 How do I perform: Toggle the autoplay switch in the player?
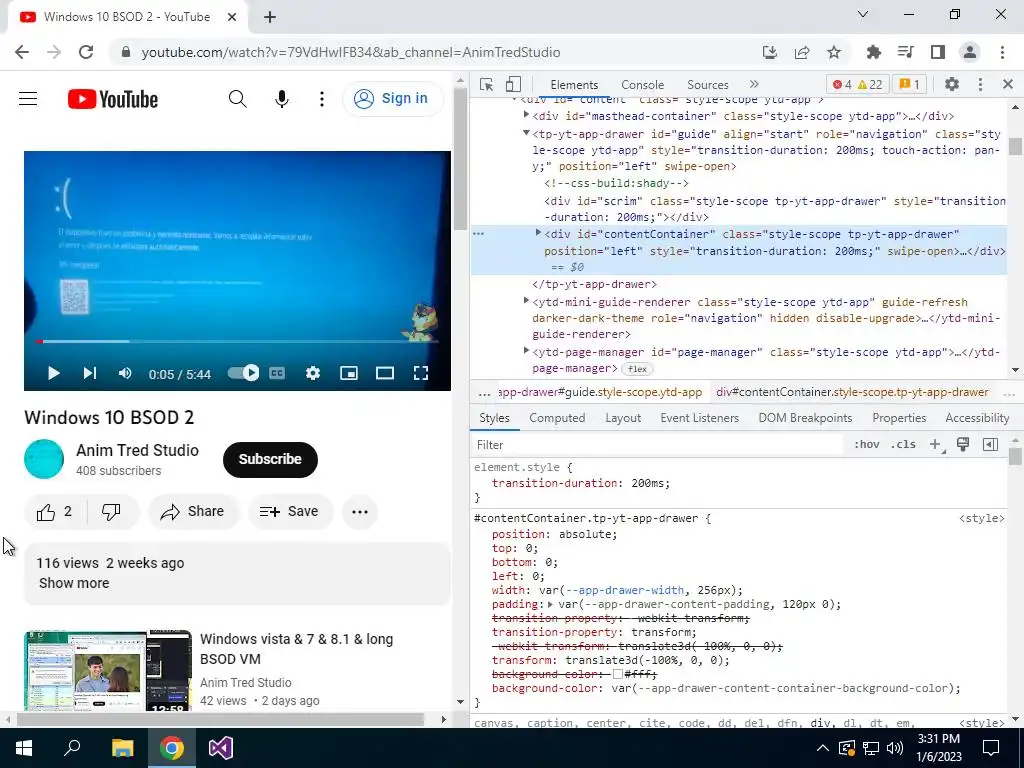244,373
